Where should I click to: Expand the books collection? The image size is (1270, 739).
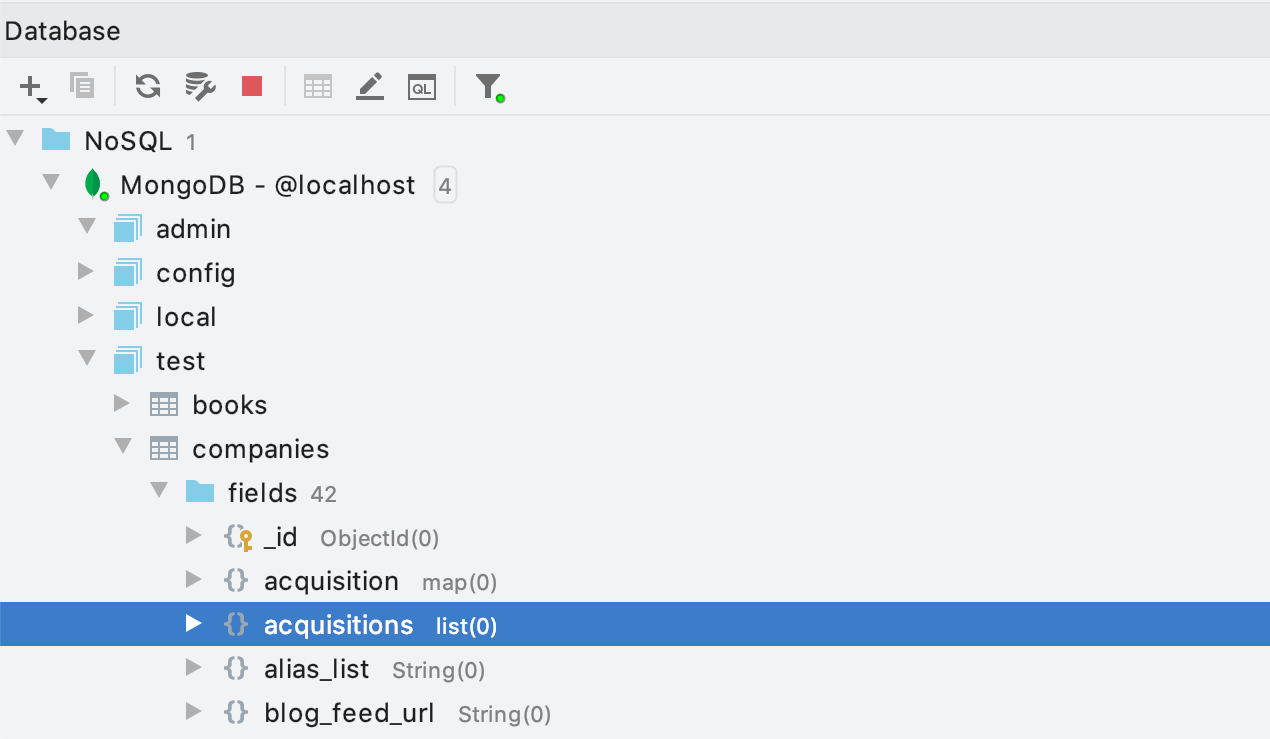[122, 404]
